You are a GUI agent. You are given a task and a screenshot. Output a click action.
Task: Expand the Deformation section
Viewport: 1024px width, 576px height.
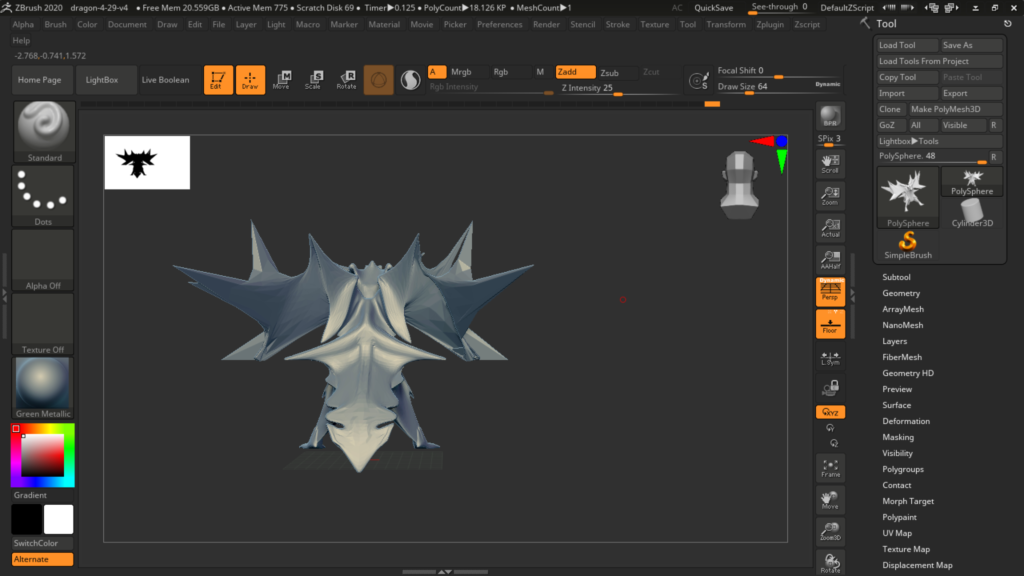905,421
